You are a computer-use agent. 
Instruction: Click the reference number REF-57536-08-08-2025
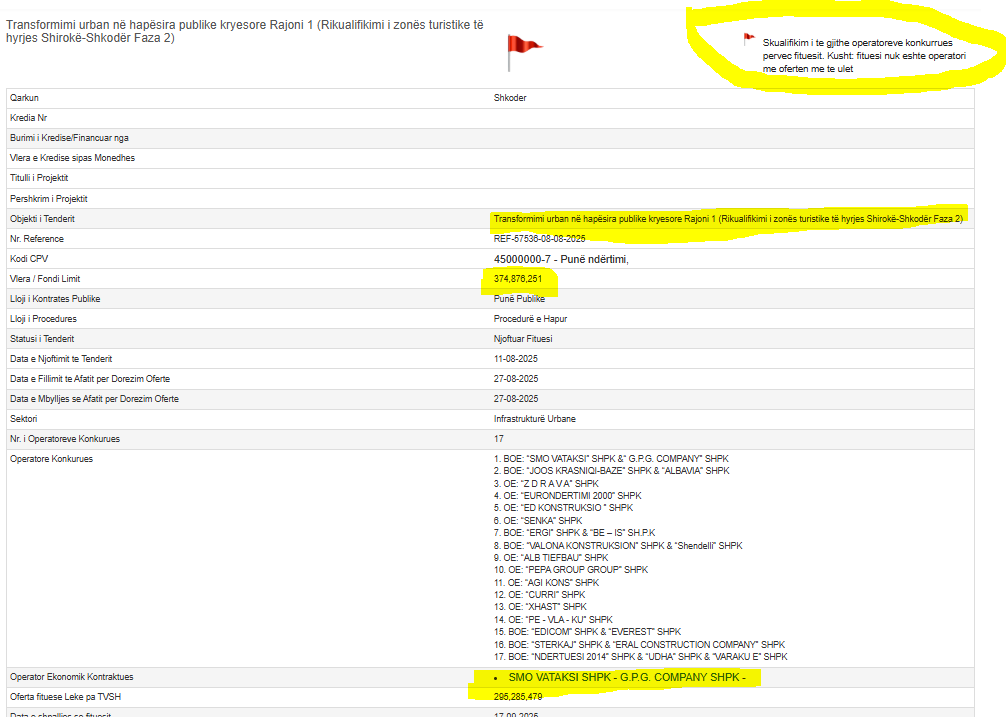pos(539,239)
